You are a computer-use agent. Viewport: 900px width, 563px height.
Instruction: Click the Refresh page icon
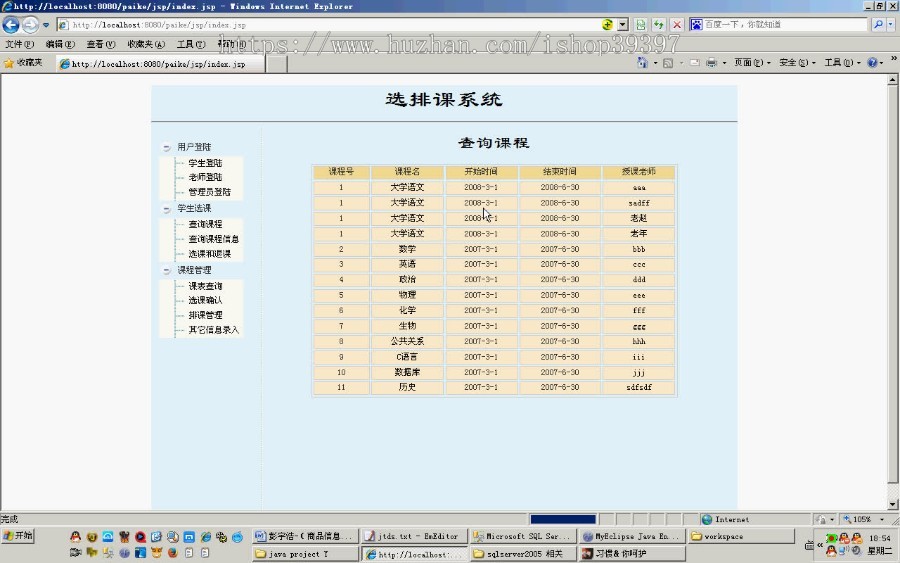coord(658,25)
